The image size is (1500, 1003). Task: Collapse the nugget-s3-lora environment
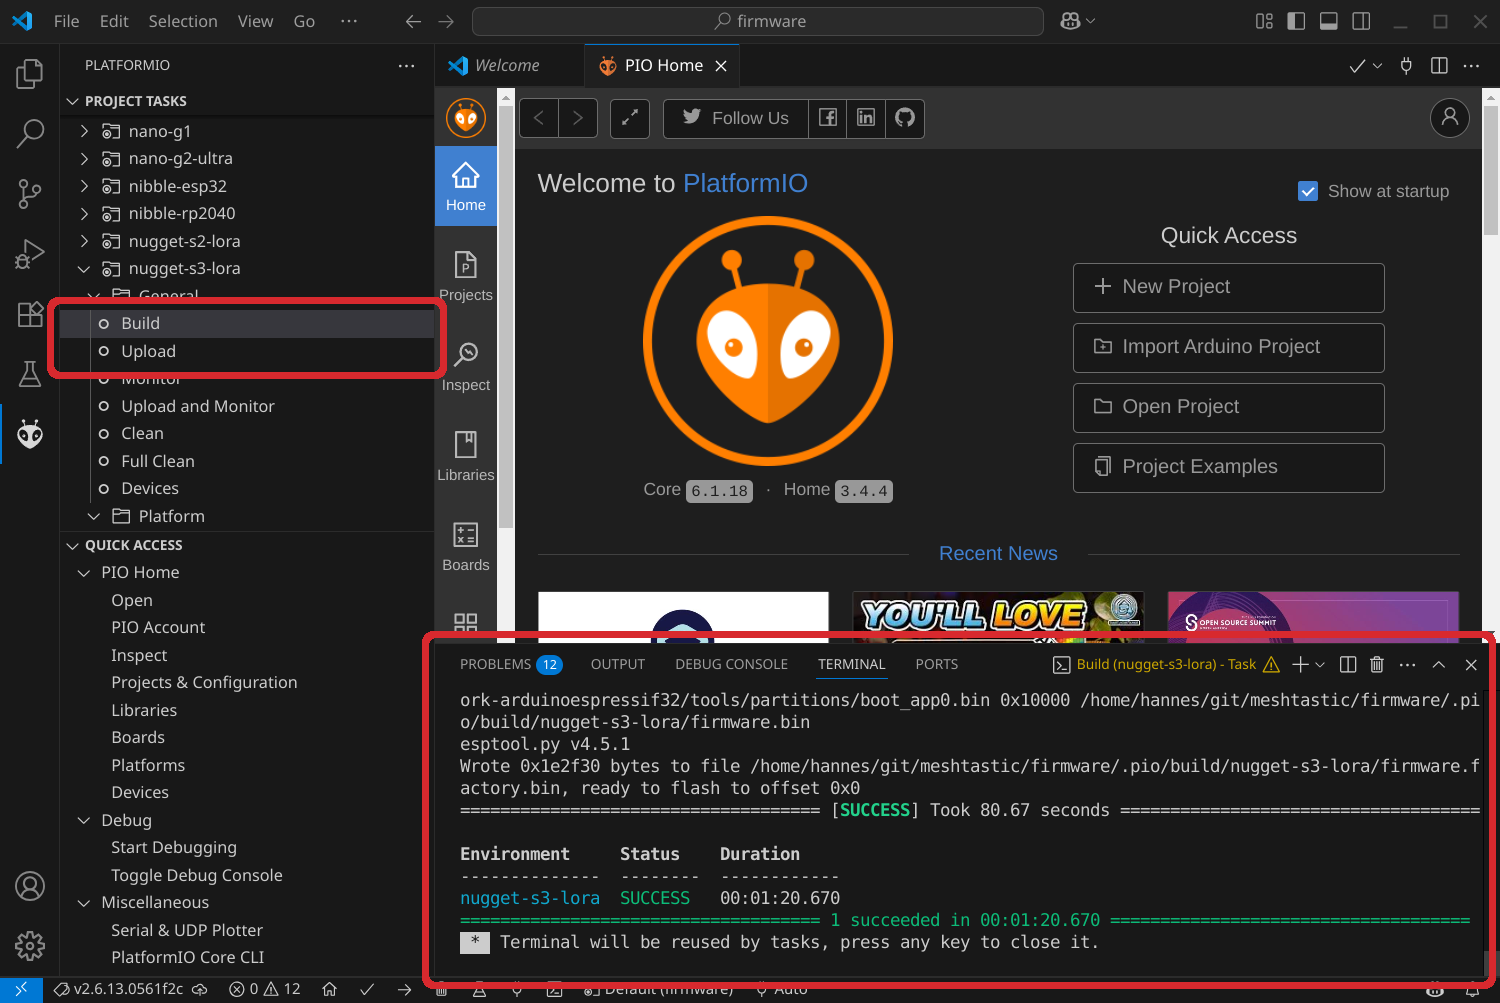click(x=84, y=269)
